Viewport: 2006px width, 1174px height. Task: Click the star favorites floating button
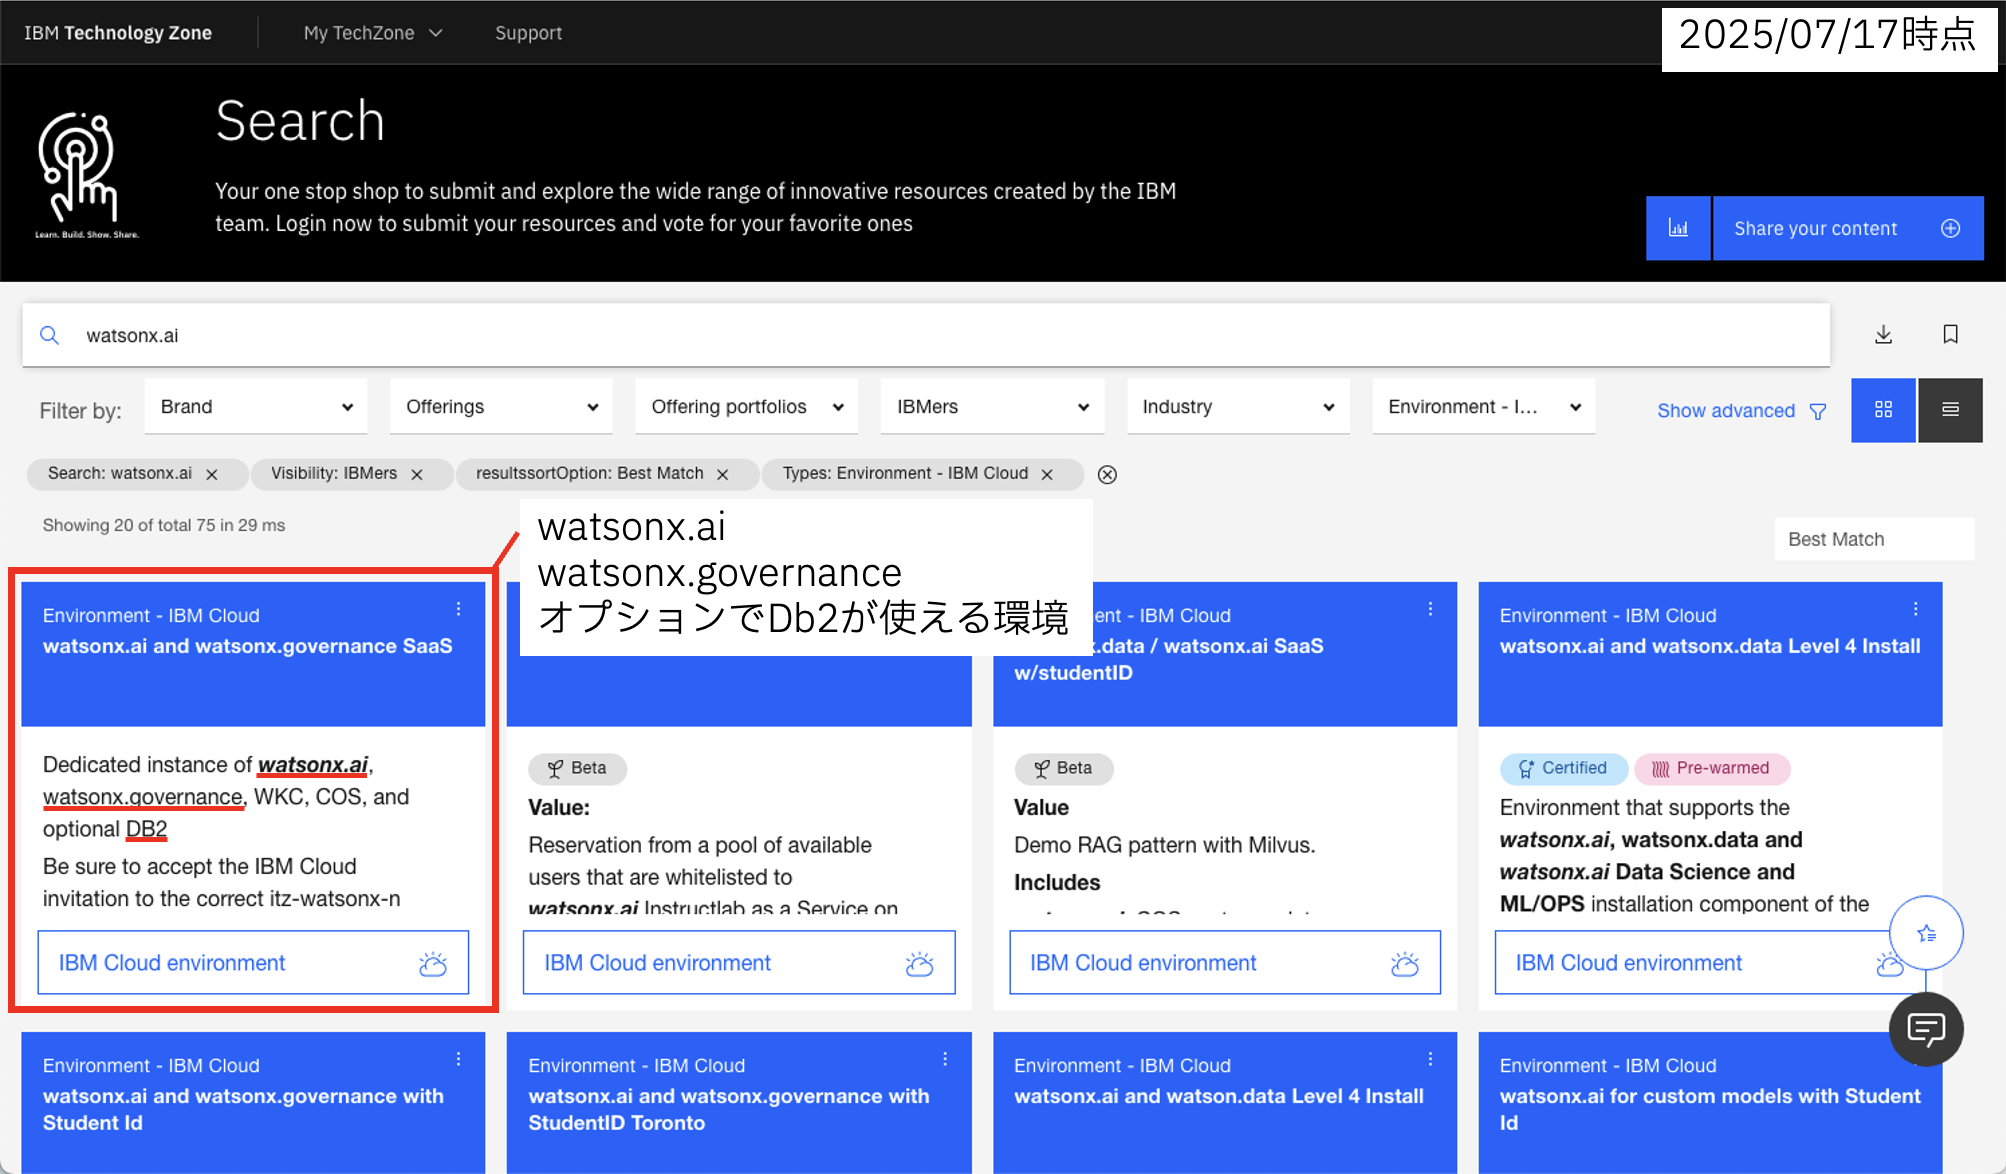tap(1926, 933)
